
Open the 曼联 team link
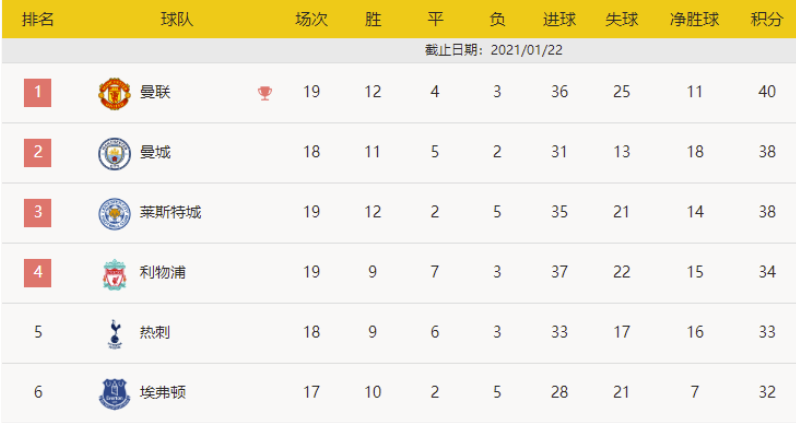click(155, 93)
